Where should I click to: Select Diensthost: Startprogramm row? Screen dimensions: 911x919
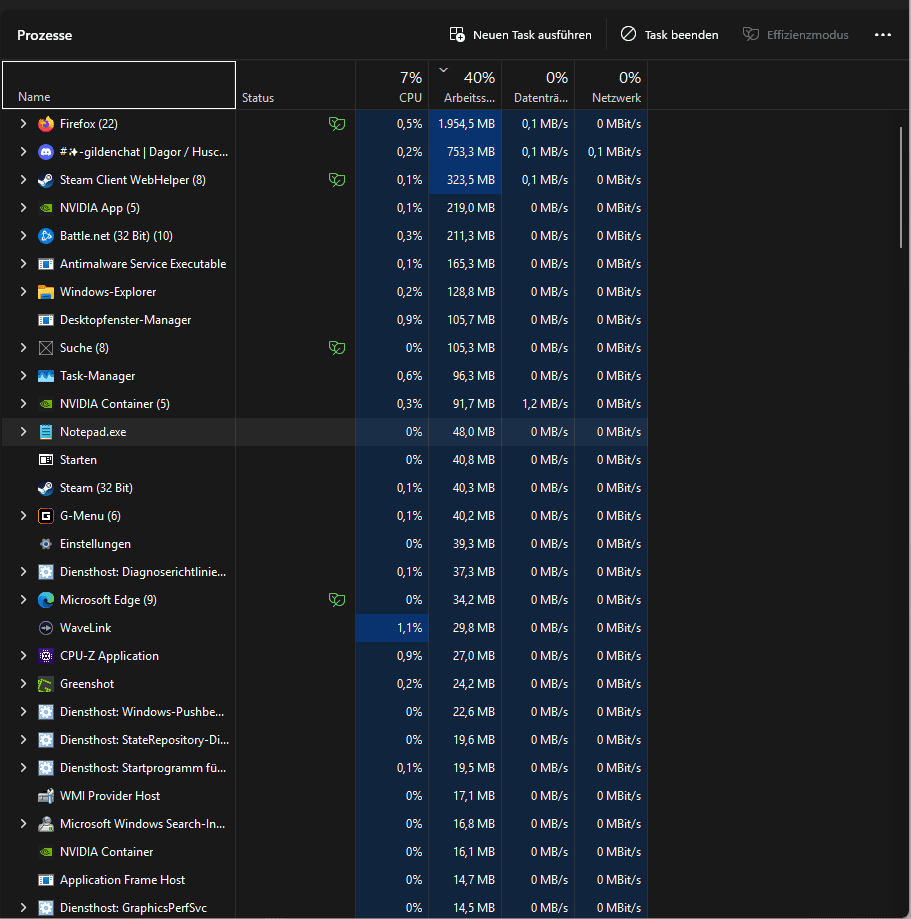[x=324, y=768]
